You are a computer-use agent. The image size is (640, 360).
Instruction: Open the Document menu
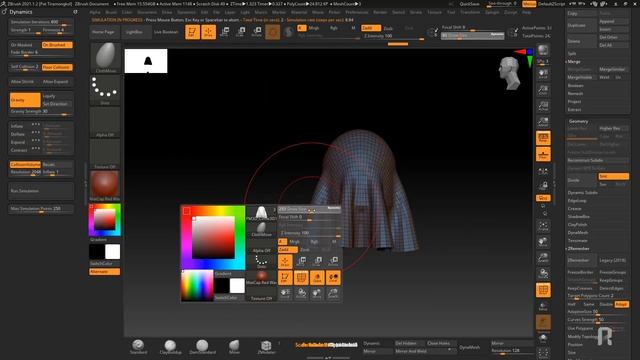(x=147, y=12)
